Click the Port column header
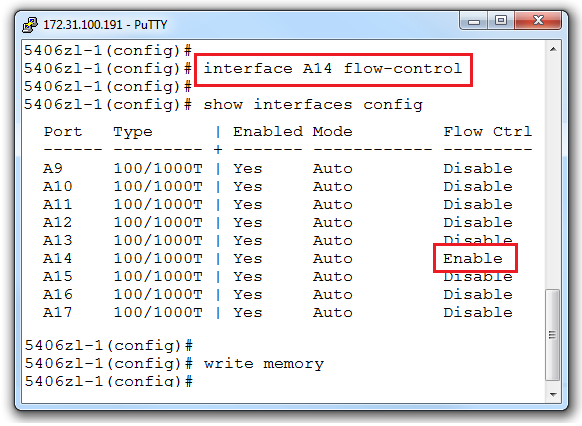Screen dimensions: 582x426 63,132
